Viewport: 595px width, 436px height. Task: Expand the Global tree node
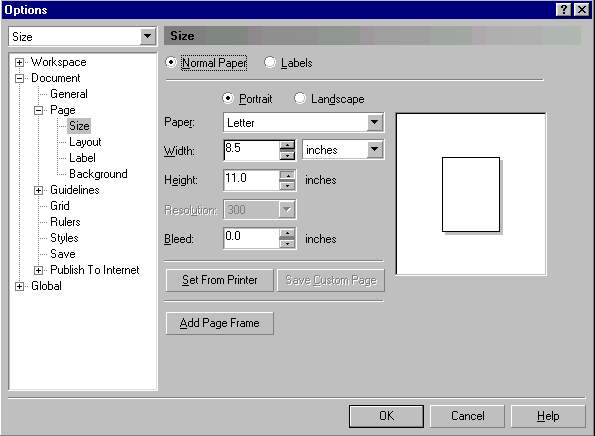(x=19, y=286)
